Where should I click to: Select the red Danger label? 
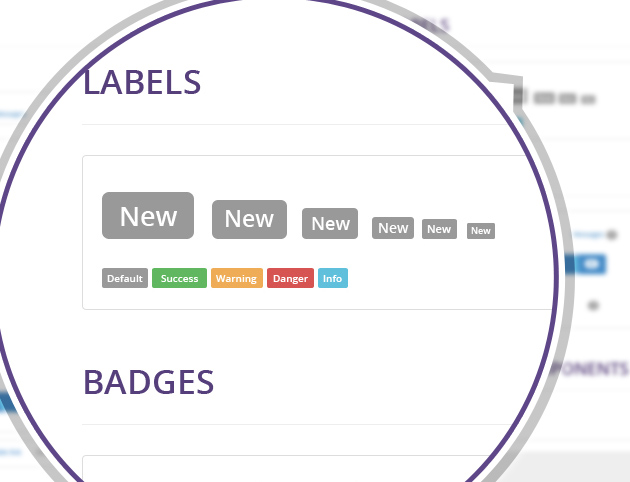(x=290, y=278)
